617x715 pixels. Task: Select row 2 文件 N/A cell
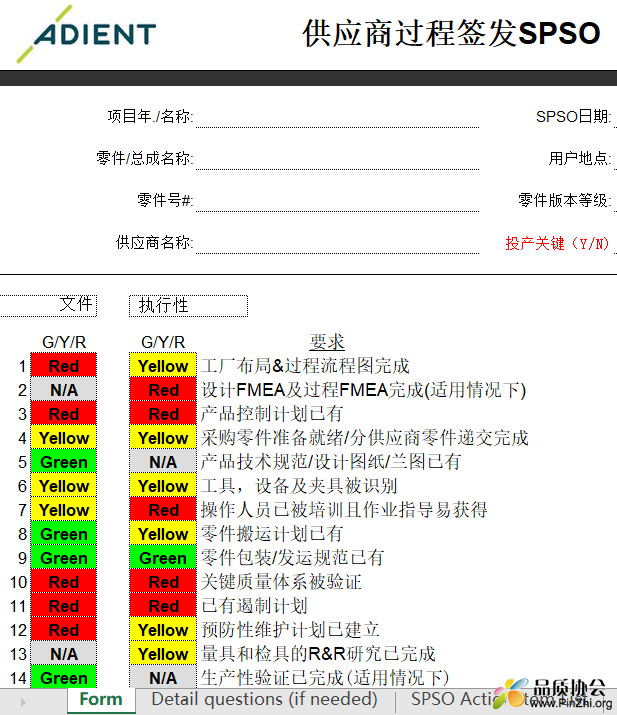tap(63, 390)
